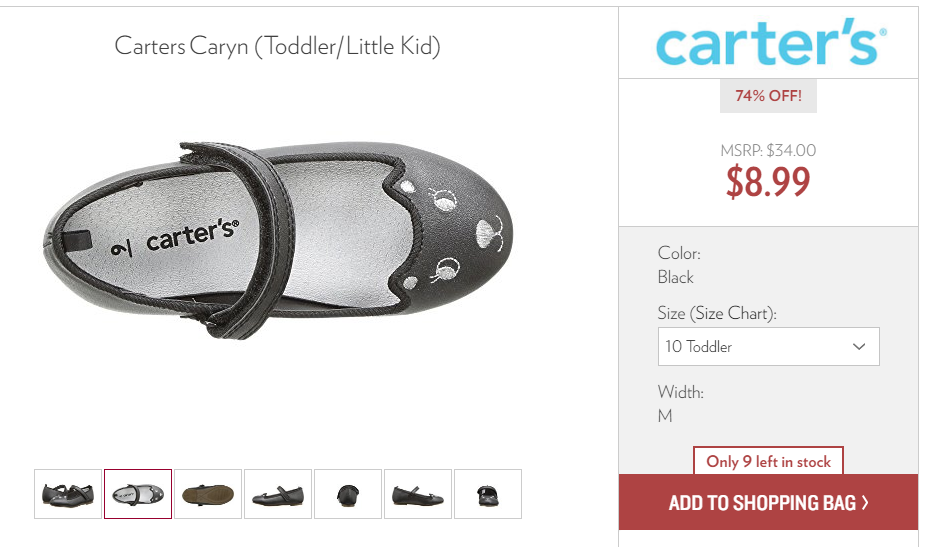Open the Size Chart link
927x547 pixels.
(x=733, y=313)
